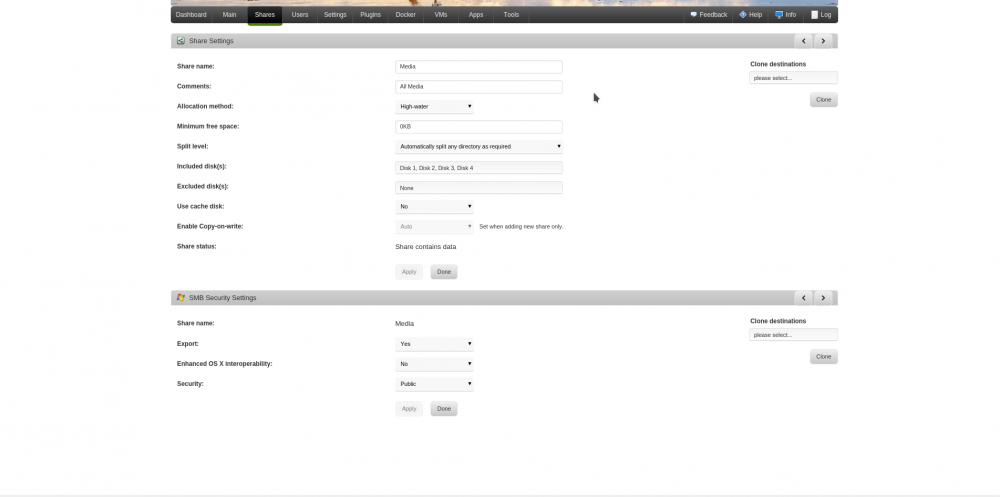Go to next share in Share Settings

pos(823,41)
